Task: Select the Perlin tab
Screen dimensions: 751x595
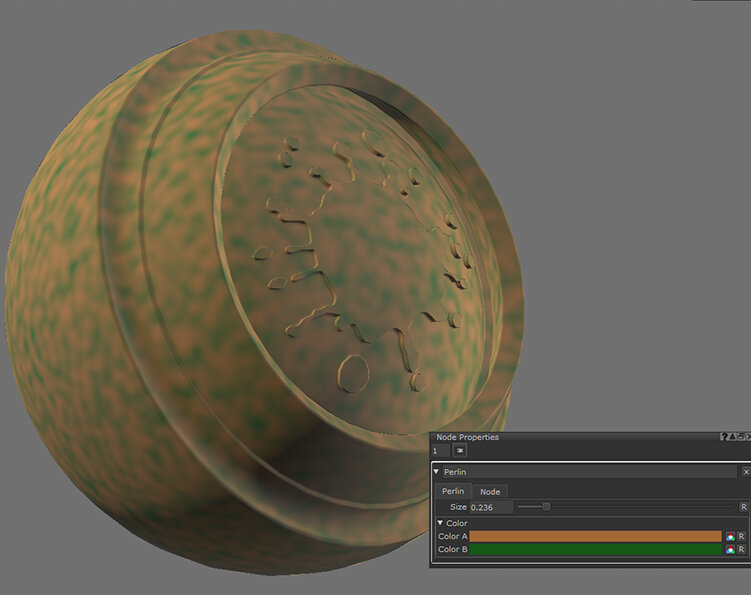Action: point(453,491)
